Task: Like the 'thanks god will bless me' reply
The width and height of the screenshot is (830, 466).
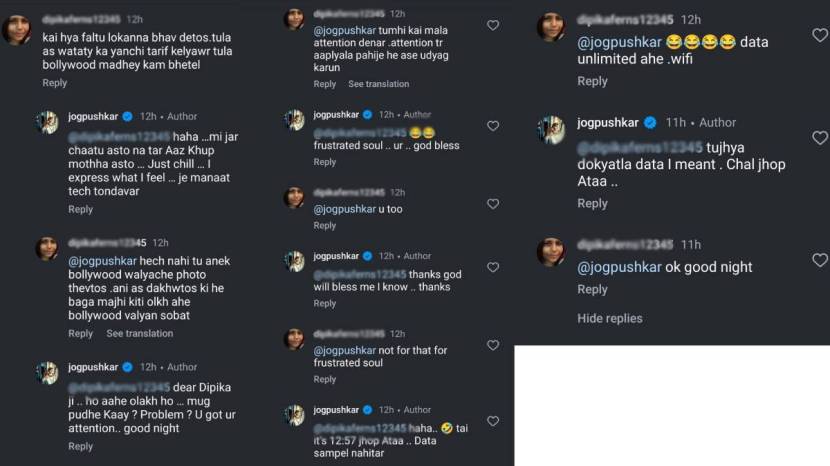Action: point(493,267)
